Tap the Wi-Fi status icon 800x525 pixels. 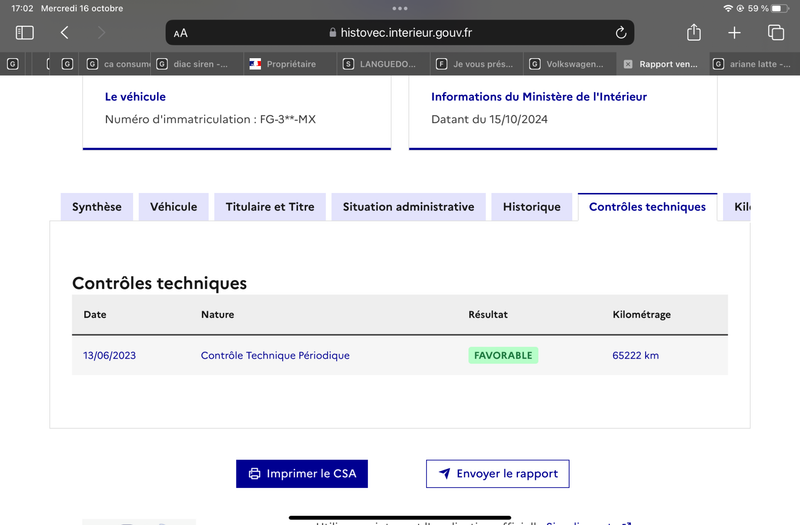pyautogui.click(x=728, y=8)
